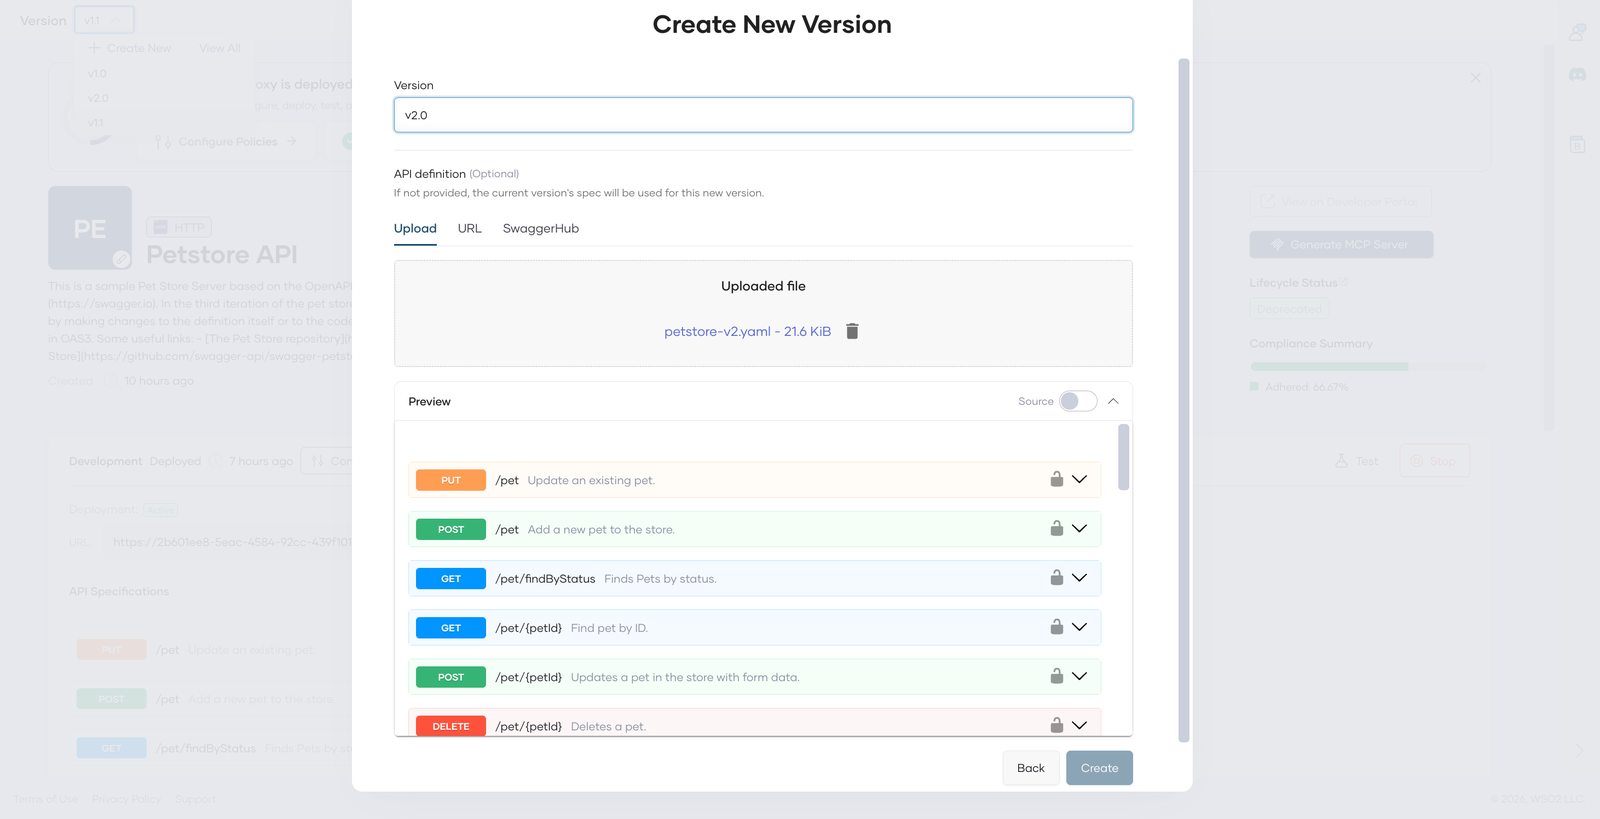
Task: Open the background Privacy Policy footer link
Action: click(126, 799)
